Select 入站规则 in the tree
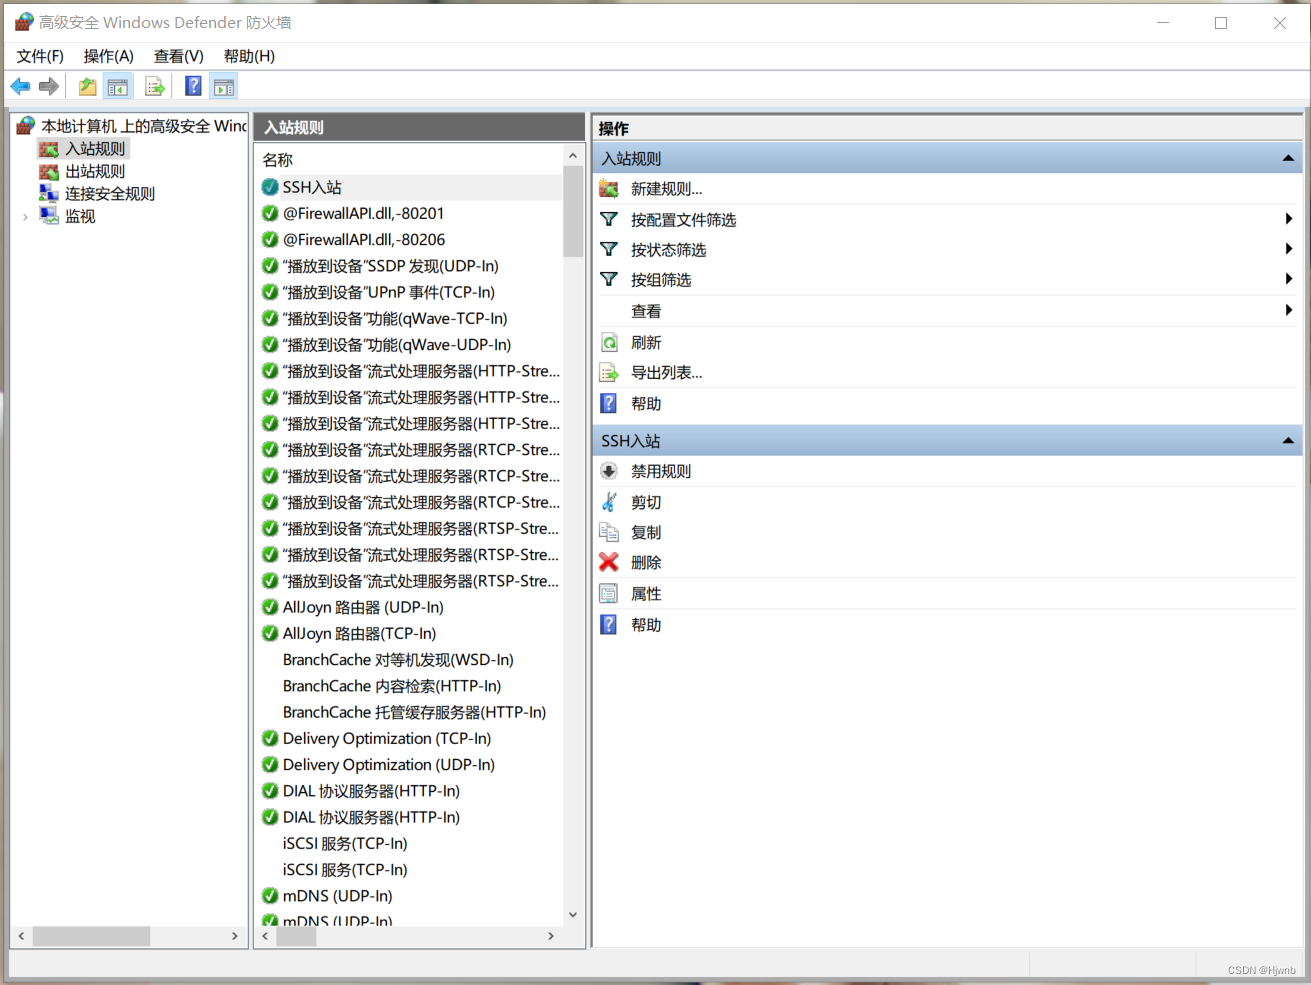The height and width of the screenshot is (985, 1311). click(x=95, y=149)
